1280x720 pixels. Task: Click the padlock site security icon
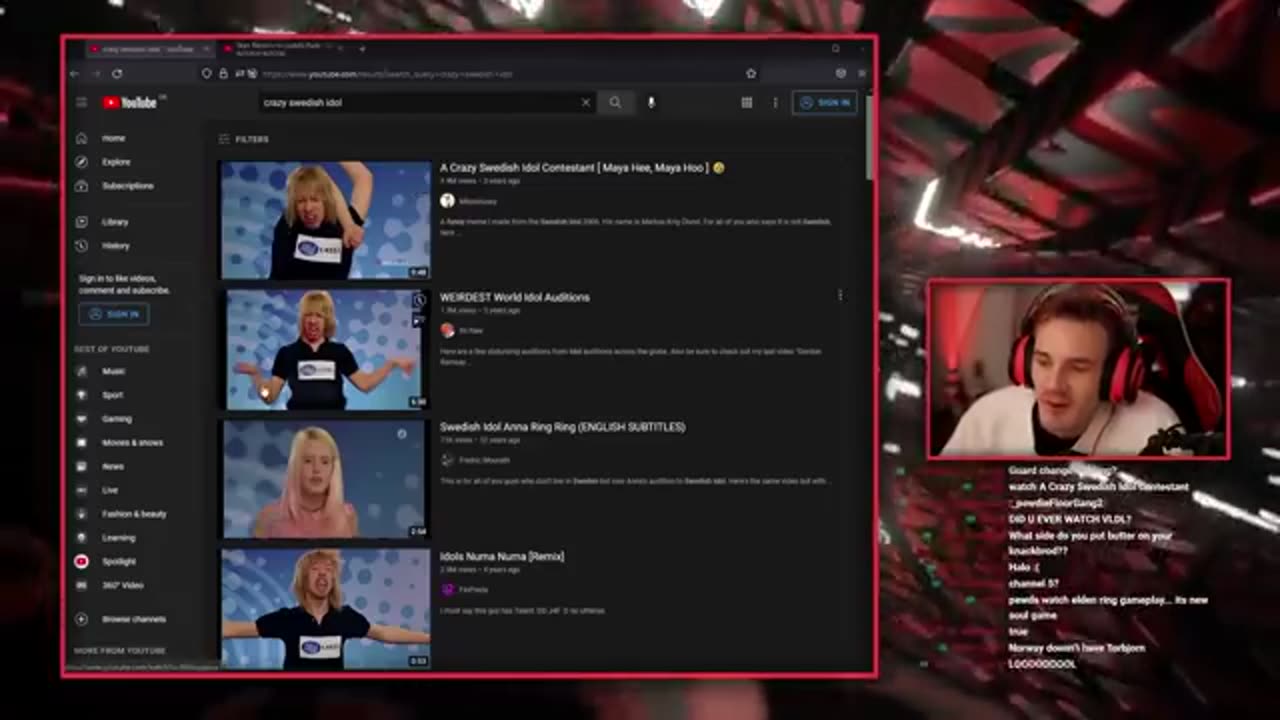coord(223,73)
